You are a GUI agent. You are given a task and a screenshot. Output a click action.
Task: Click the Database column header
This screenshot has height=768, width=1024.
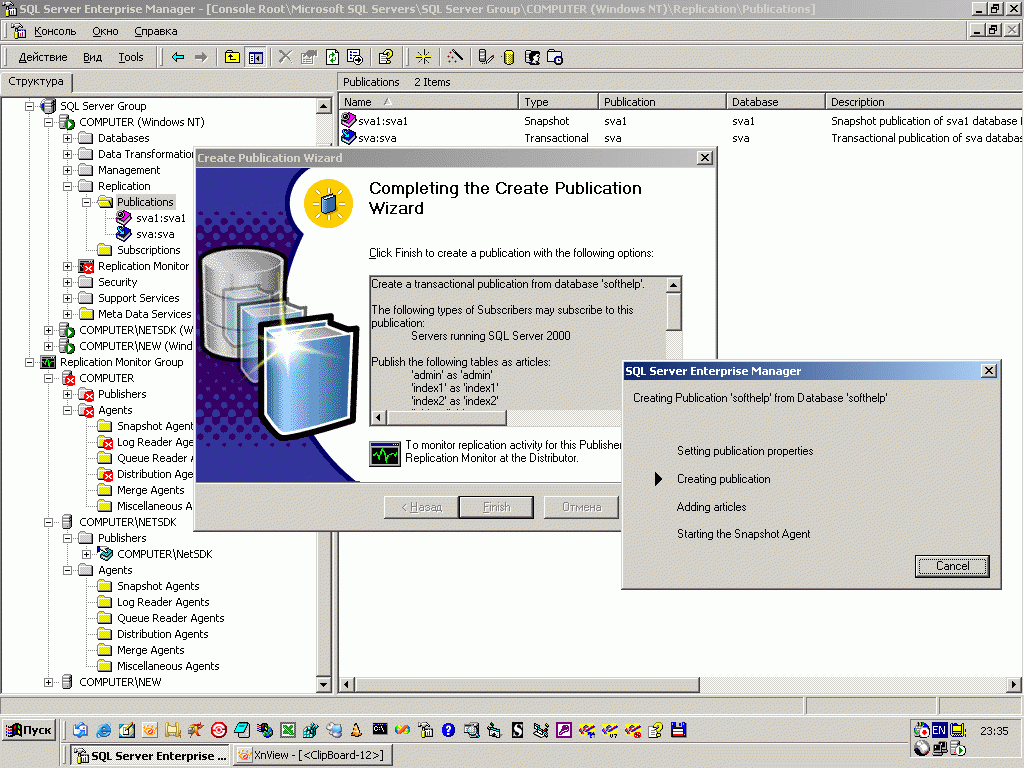(x=775, y=102)
